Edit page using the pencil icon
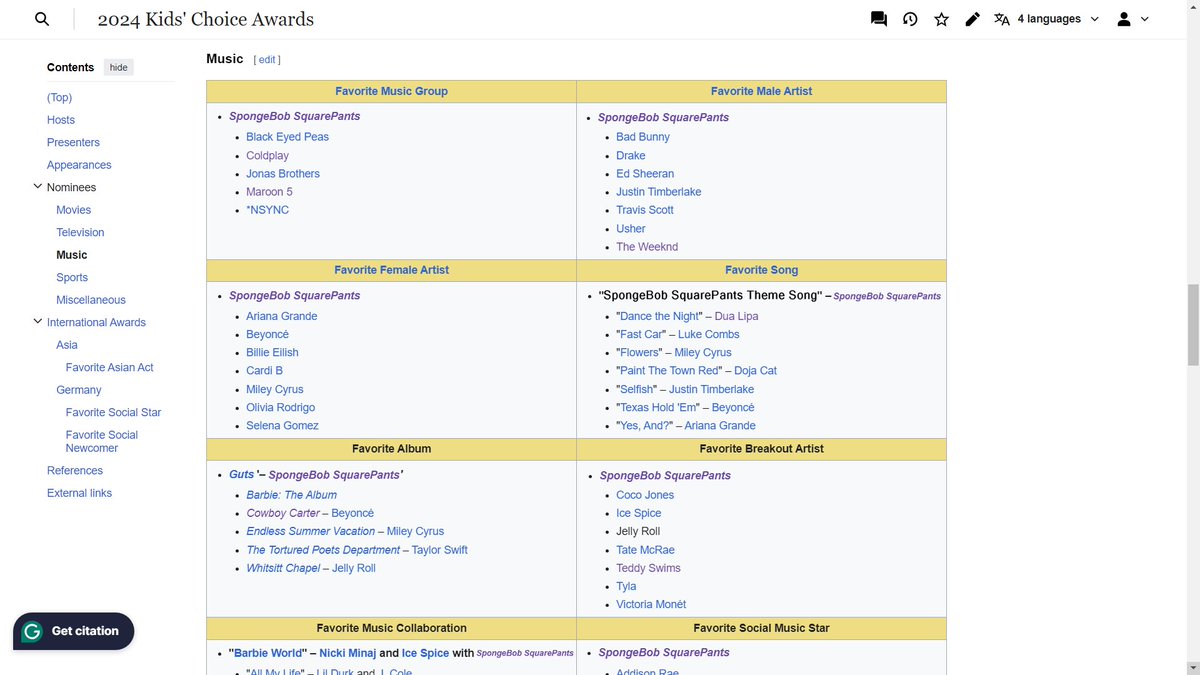Image resolution: width=1200 pixels, height=675 pixels. [972, 19]
